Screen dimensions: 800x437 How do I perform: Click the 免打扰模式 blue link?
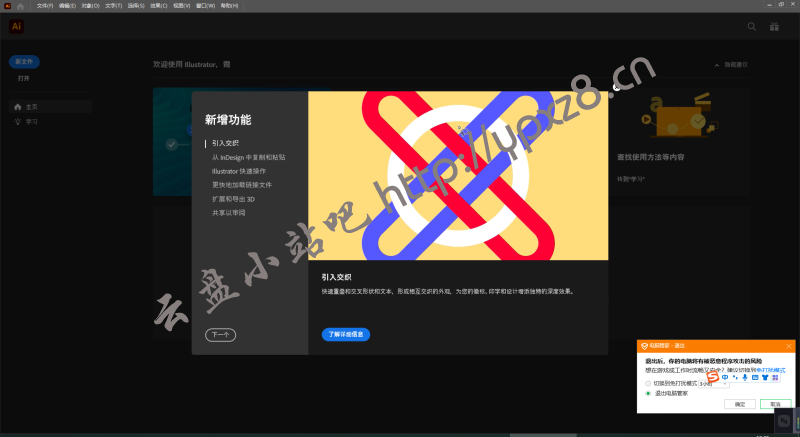[x=771, y=370]
